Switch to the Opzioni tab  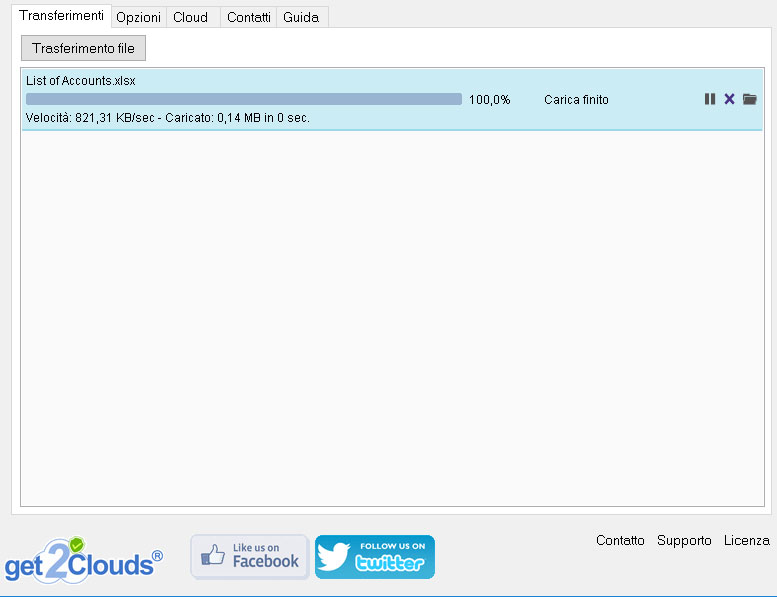[x=138, y=18]
